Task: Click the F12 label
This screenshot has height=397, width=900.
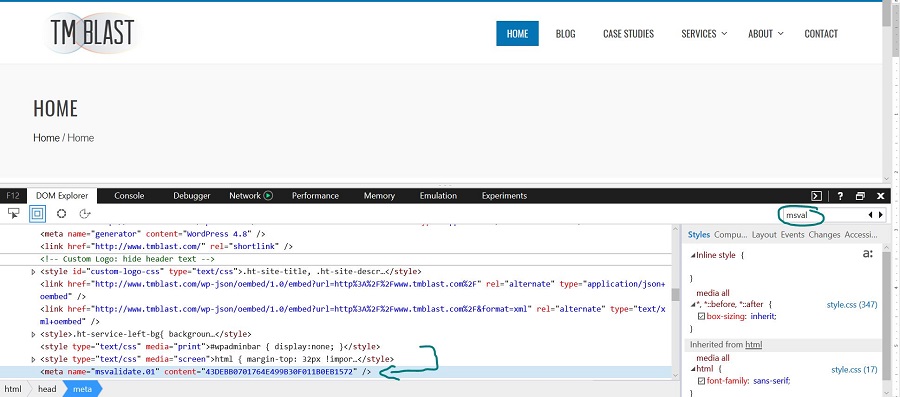Action: tap(13, 196)
